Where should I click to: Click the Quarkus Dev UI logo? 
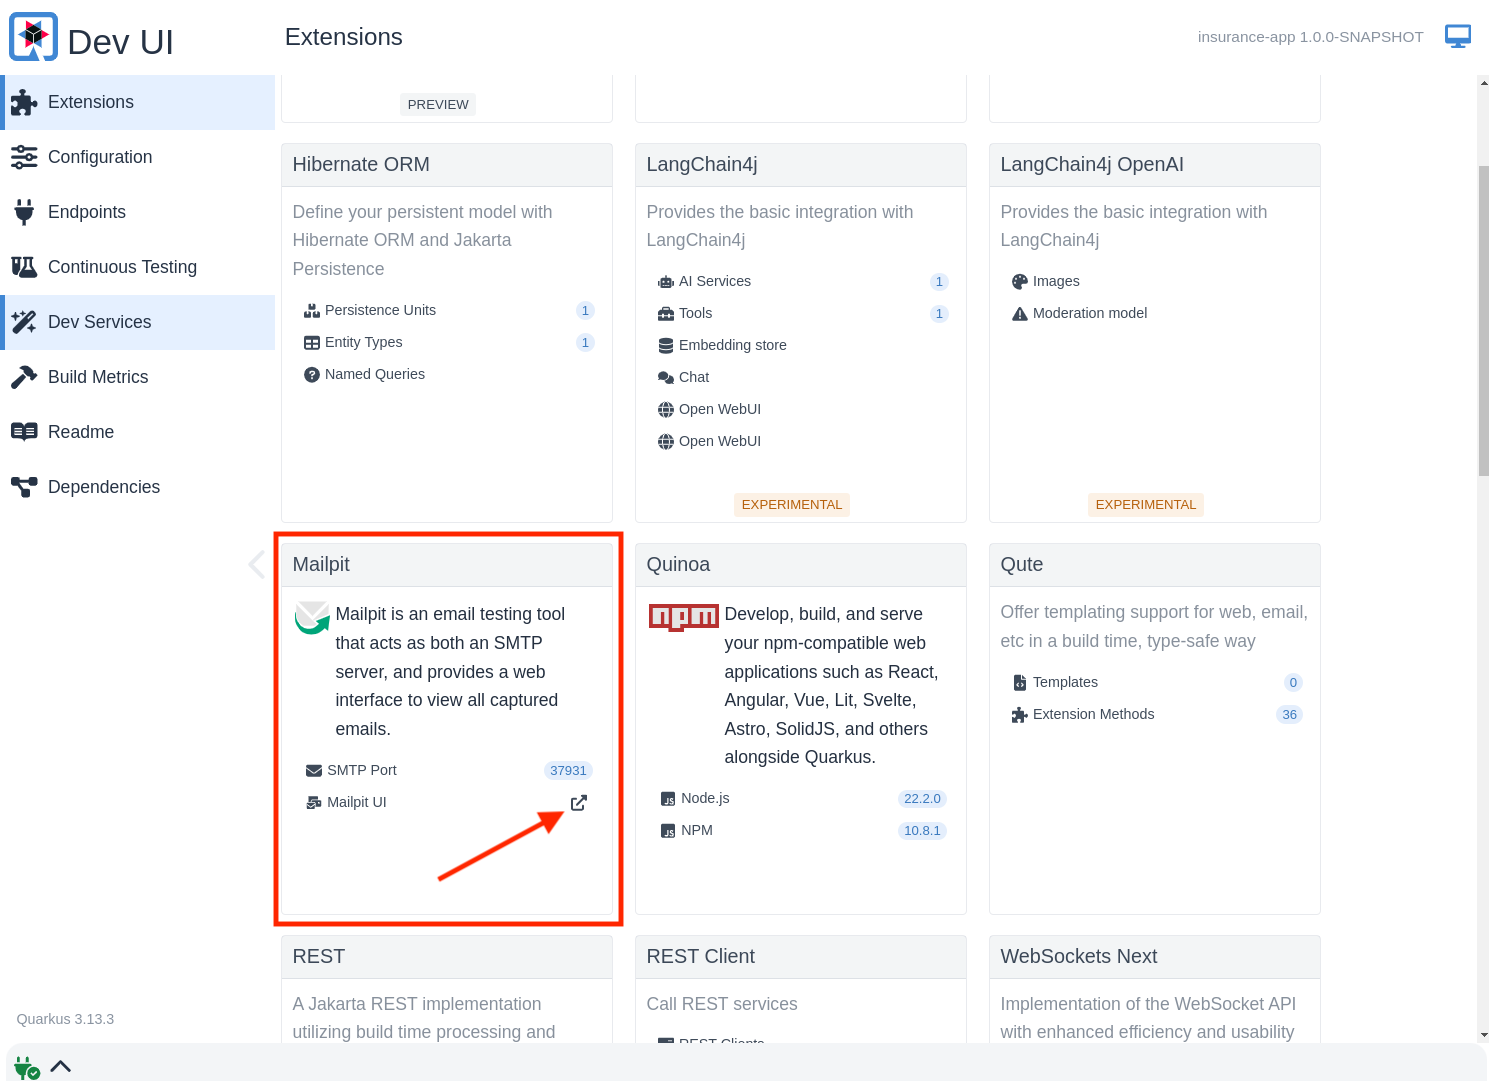pyautogui.click(x=34, y=38)
